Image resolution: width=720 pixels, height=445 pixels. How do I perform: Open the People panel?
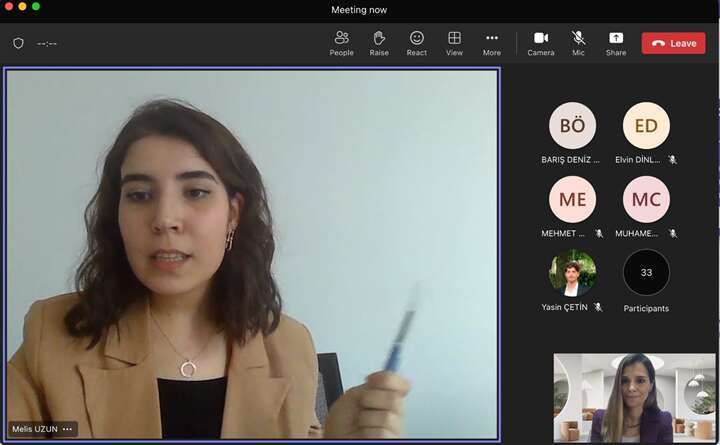click(x=341, y=43)
